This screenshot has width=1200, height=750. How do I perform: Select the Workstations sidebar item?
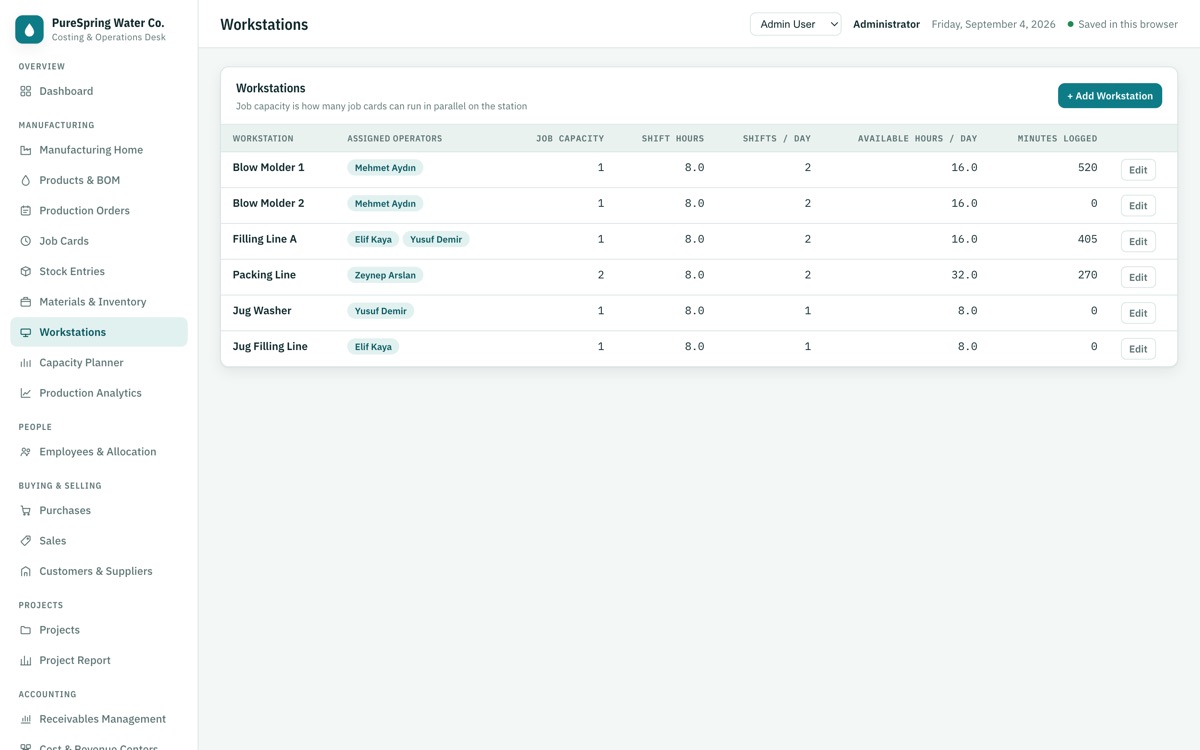click(99, 332)
